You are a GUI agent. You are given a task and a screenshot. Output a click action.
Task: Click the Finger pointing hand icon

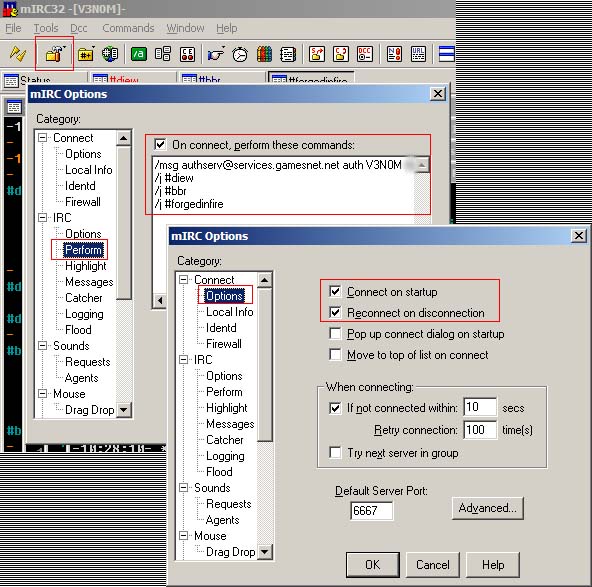tap(216, 54)
